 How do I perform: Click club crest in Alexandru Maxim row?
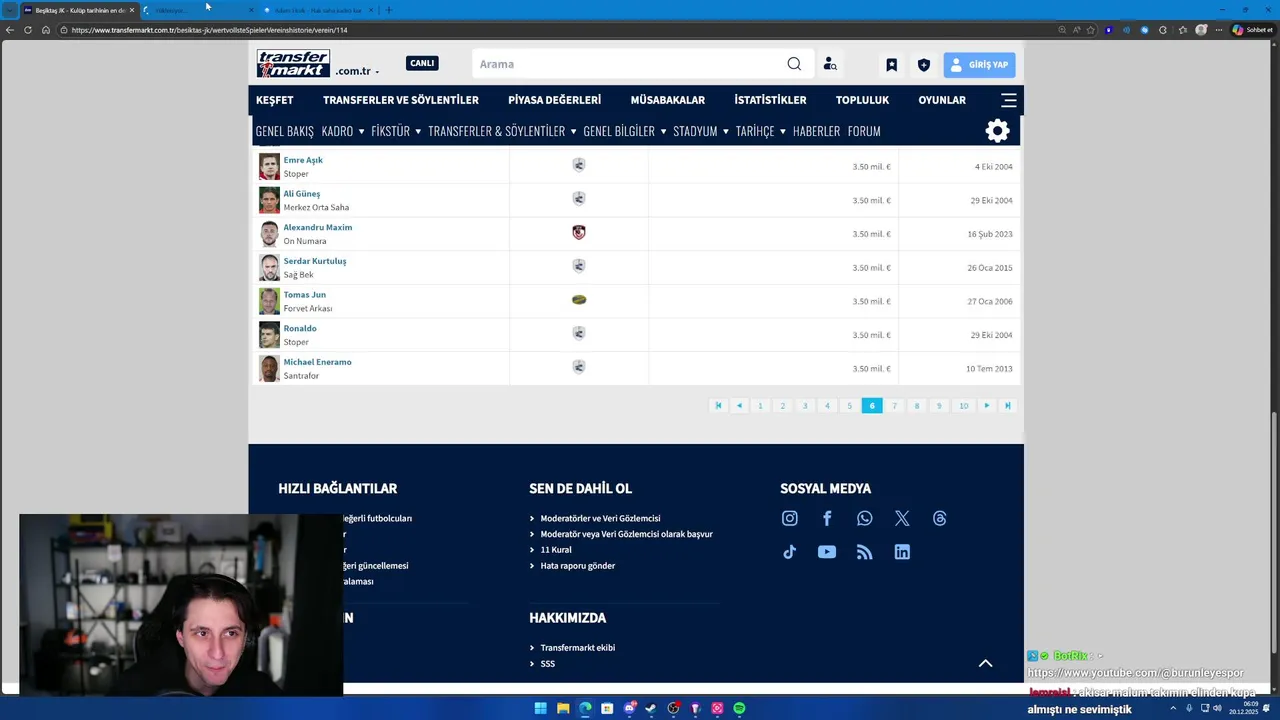[x=579, y=232]
